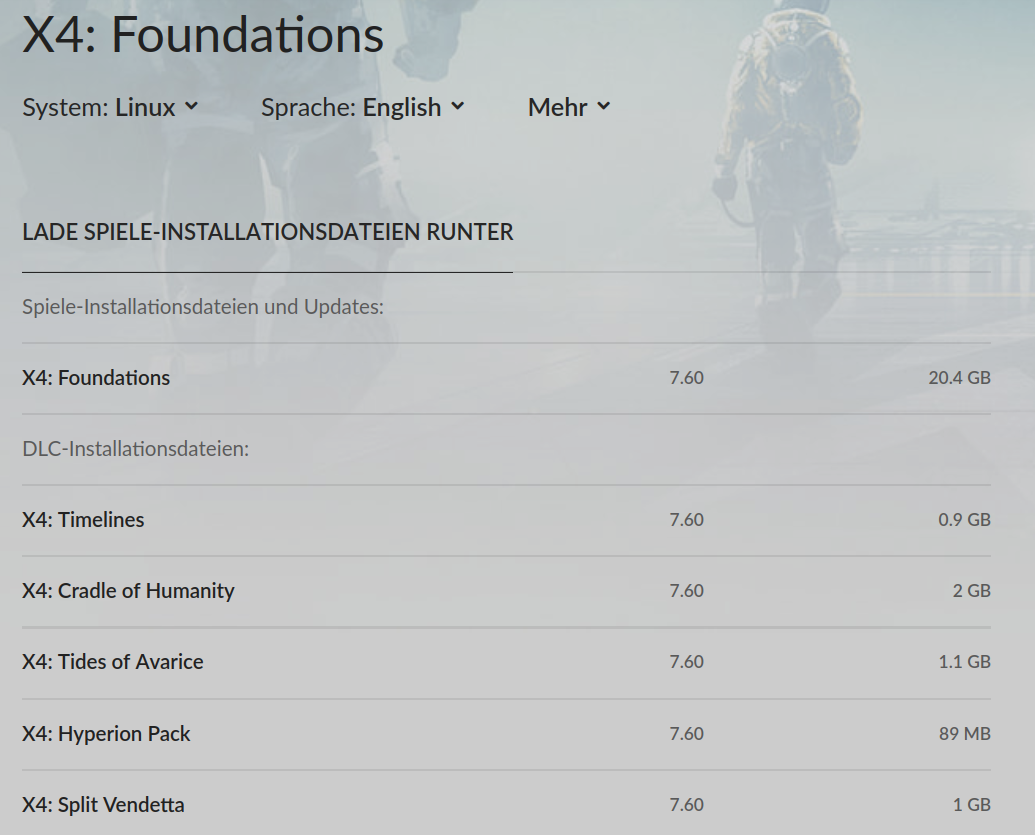Click the 1.1 GB size of Tides of Avarice
1035x835 pixels.
(964, 661)
